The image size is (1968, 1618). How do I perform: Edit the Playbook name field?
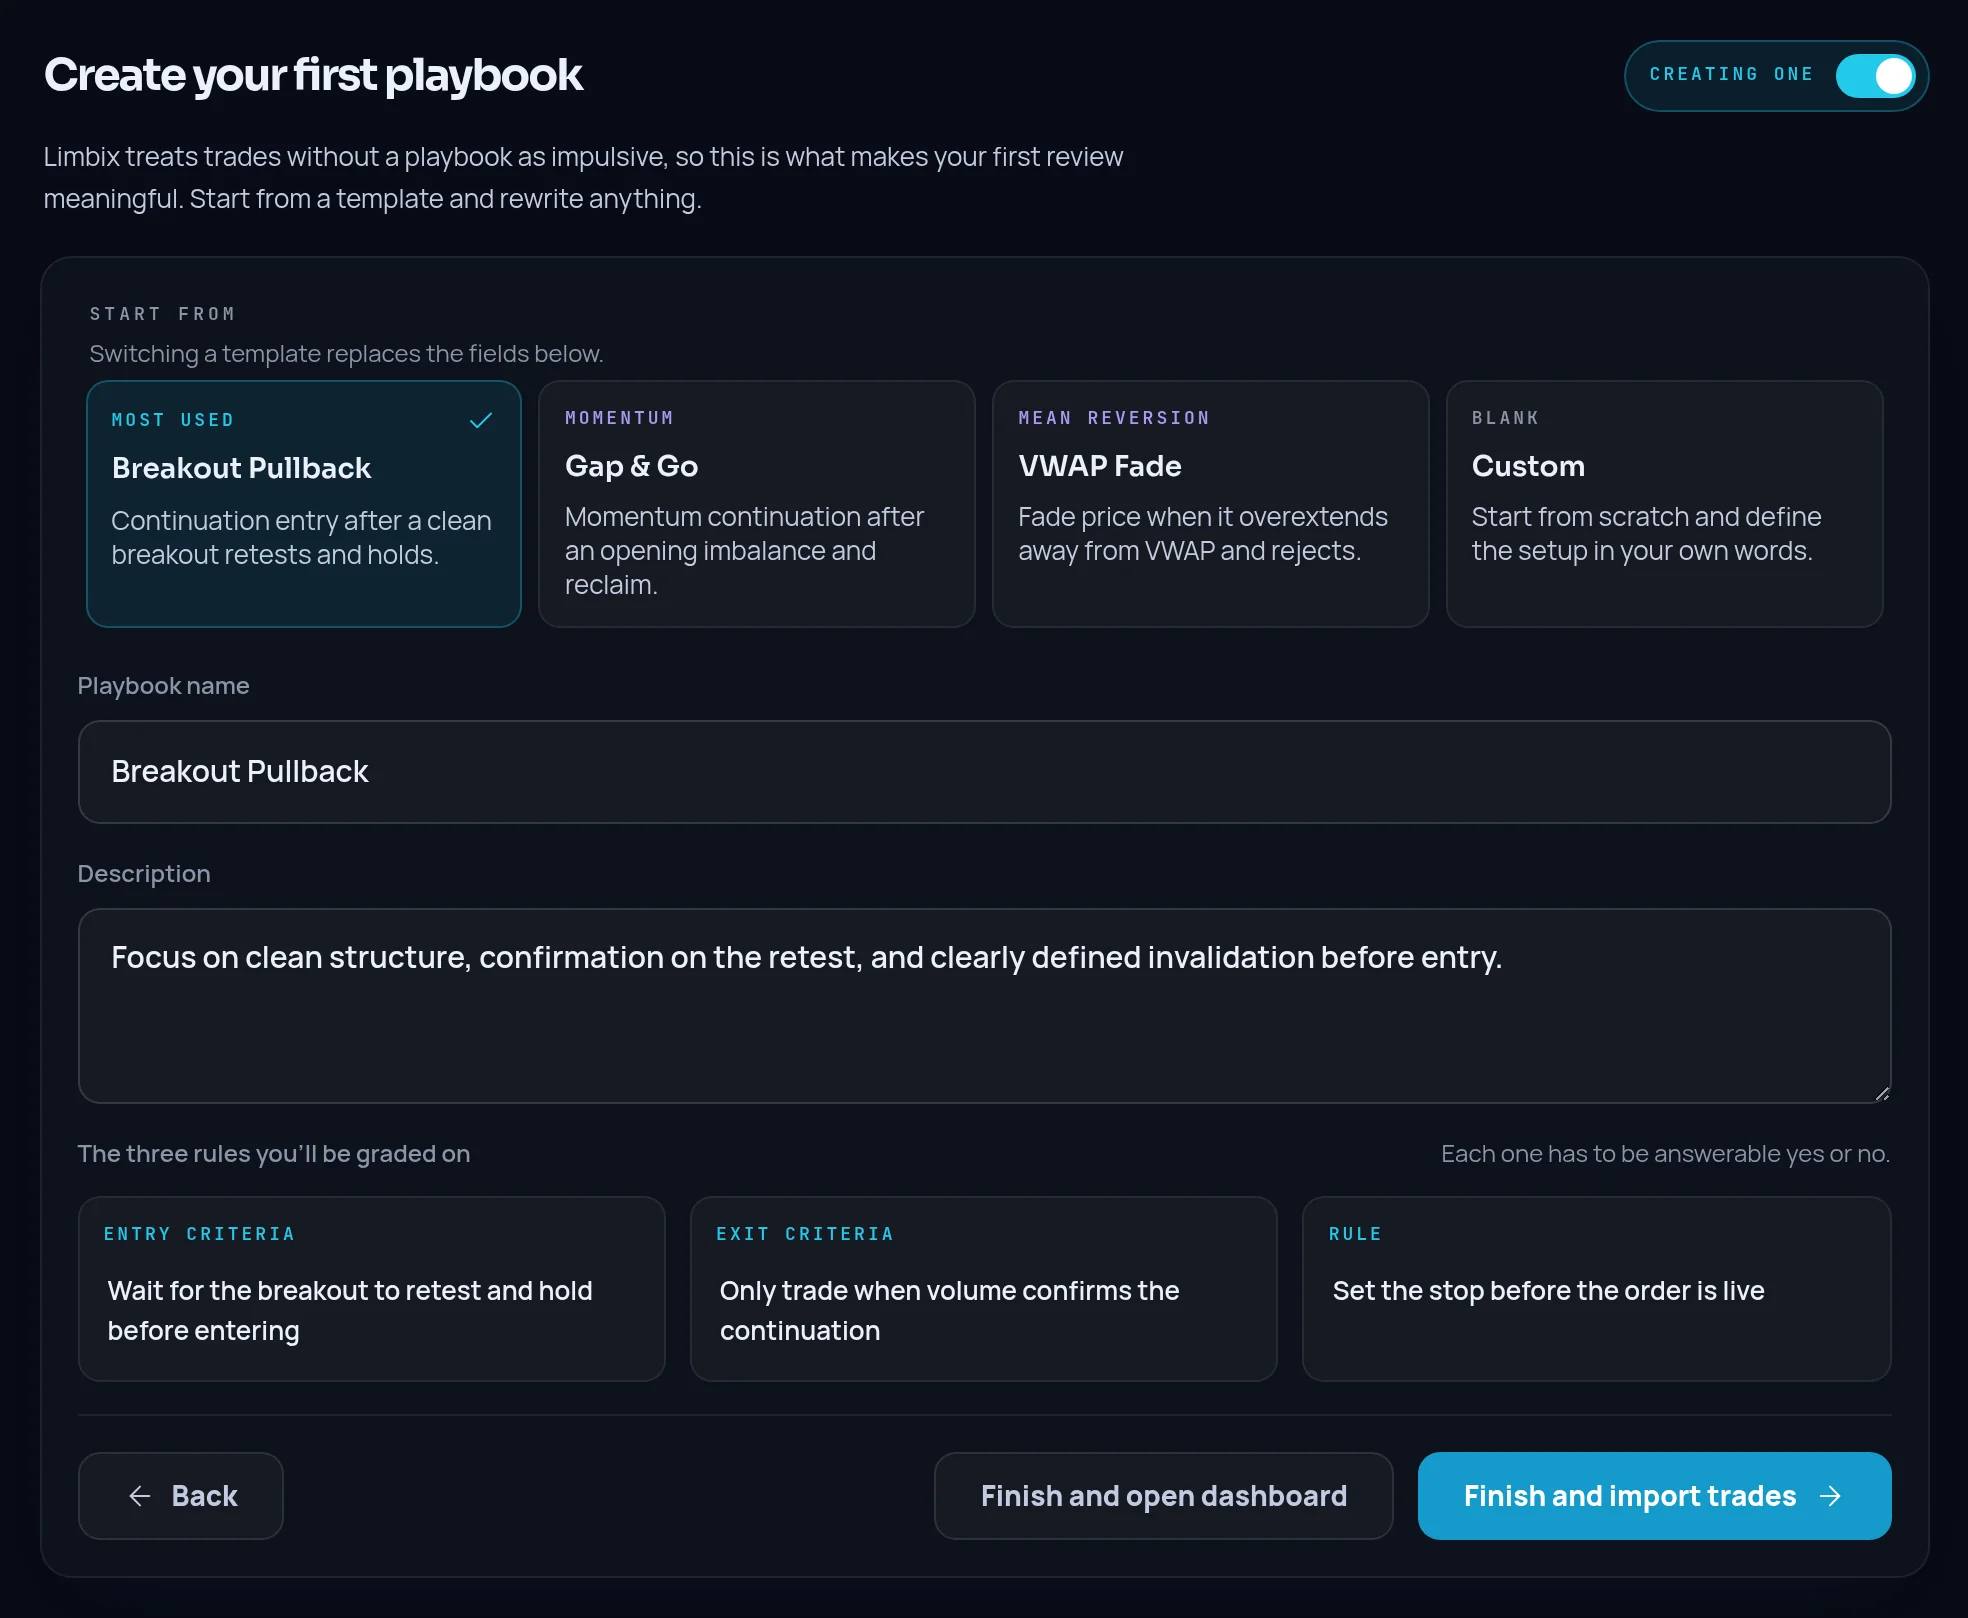tap(984, 772)
